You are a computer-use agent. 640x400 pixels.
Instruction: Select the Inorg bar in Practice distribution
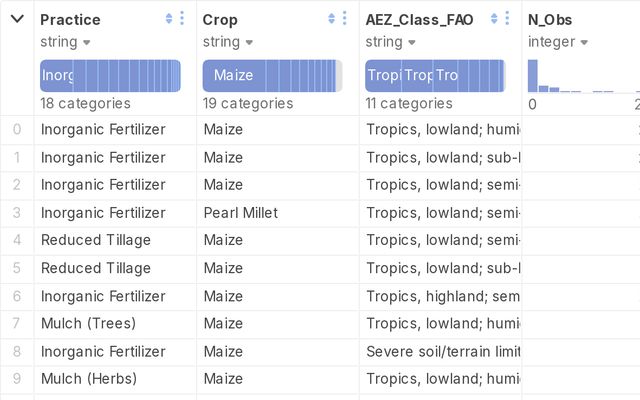[x=57, y=76]
